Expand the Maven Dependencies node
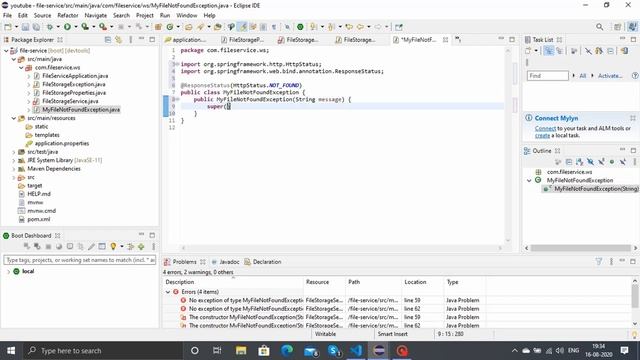The height and width of the screenshot is (360, 640). coord(13,169)
